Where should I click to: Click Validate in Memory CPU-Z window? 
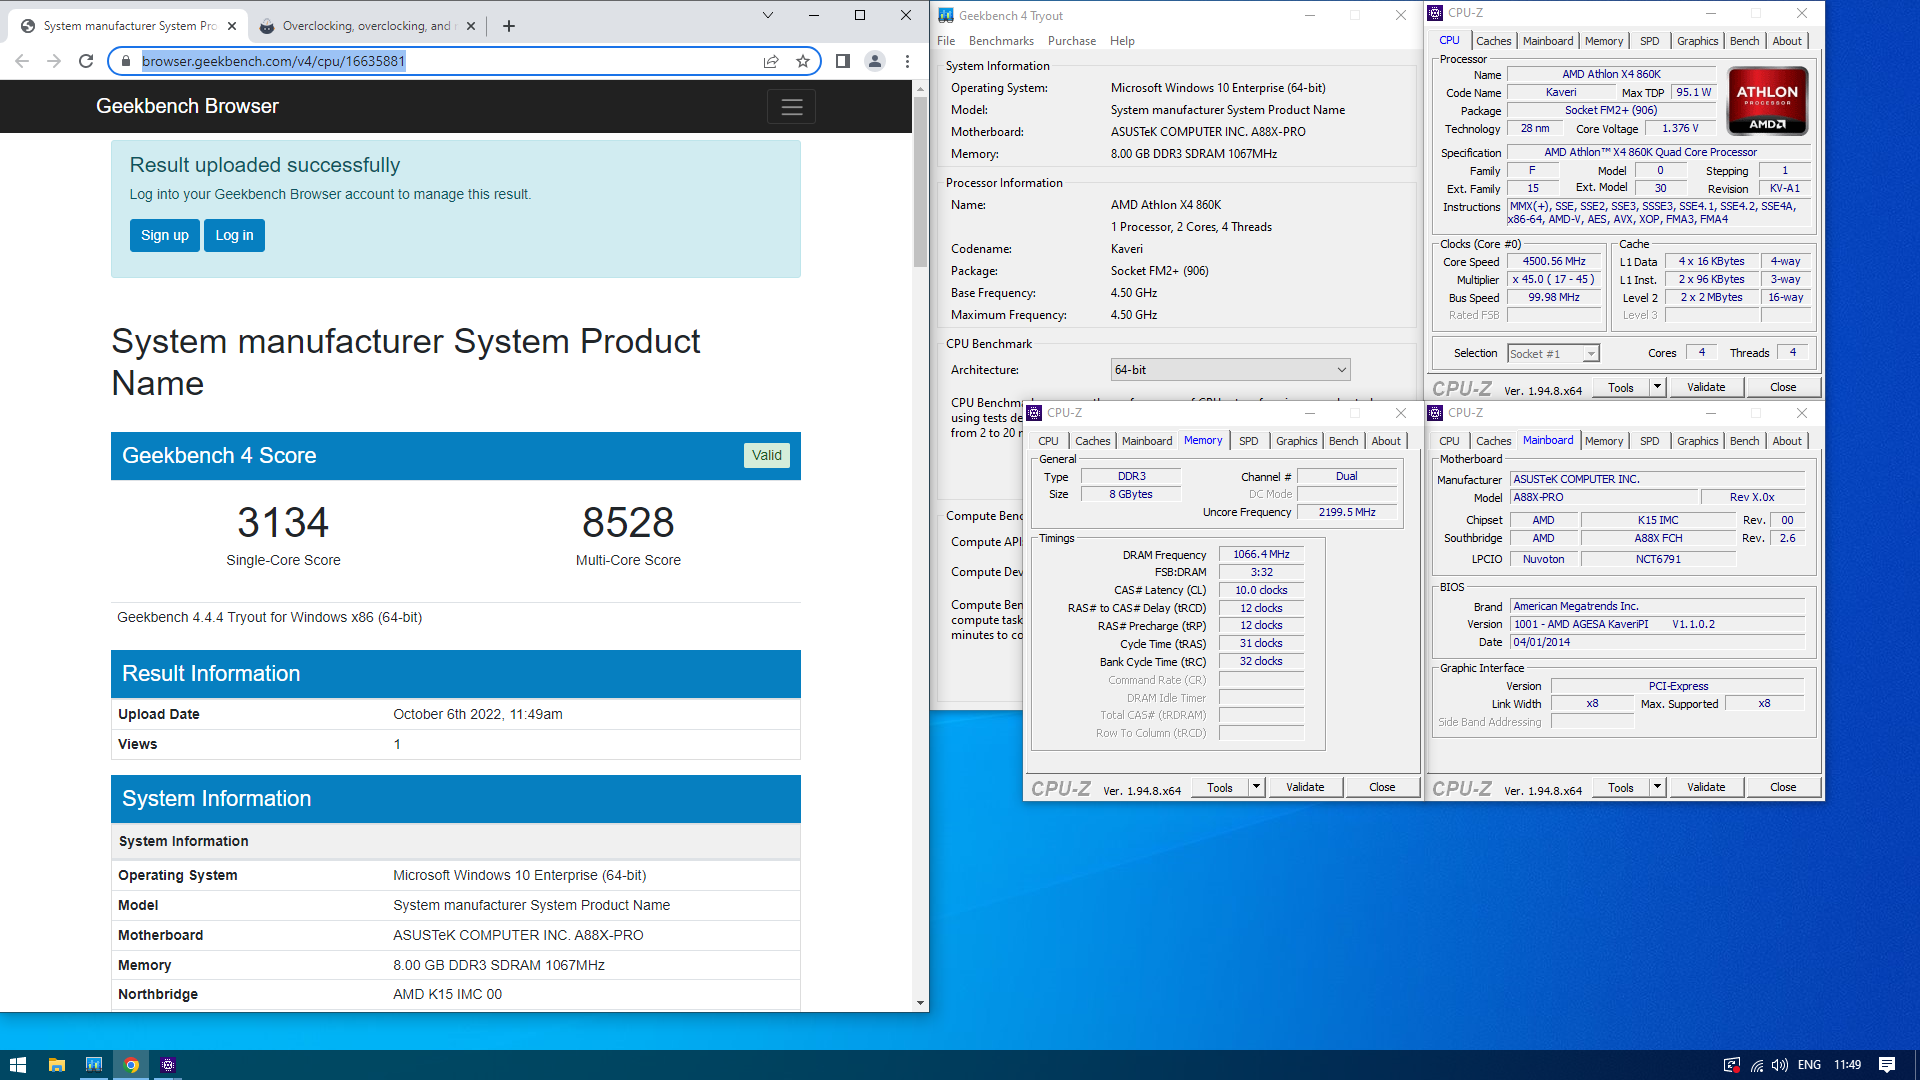point(1305,788)
